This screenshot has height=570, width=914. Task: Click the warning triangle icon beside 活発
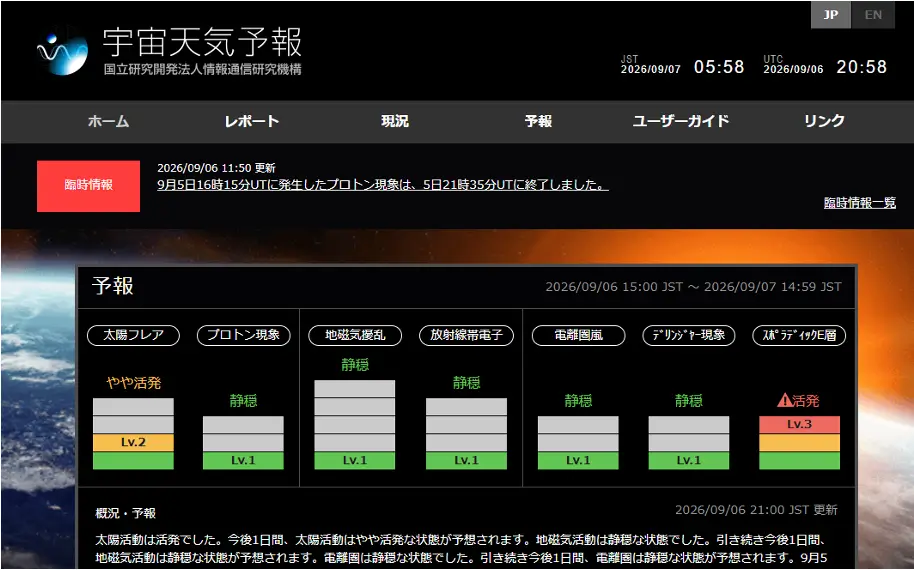click(785, 400)
